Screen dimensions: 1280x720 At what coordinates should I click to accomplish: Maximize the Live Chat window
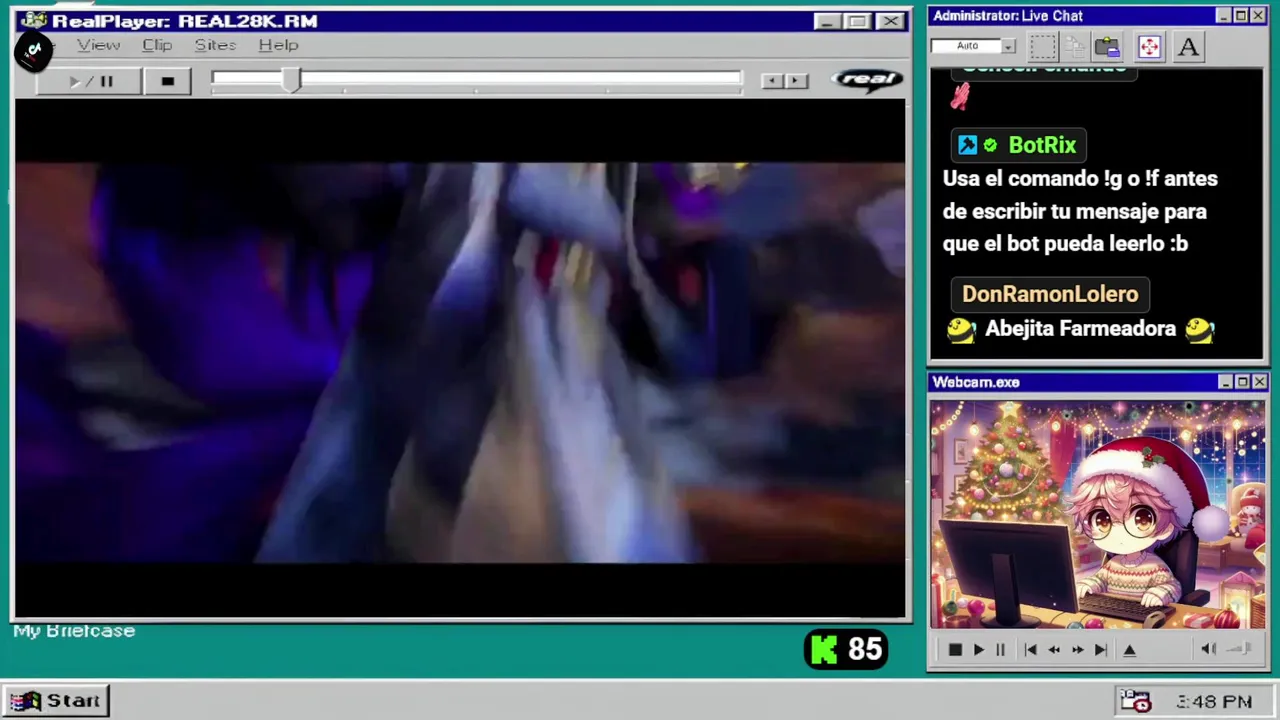(x=1241, y=16)
